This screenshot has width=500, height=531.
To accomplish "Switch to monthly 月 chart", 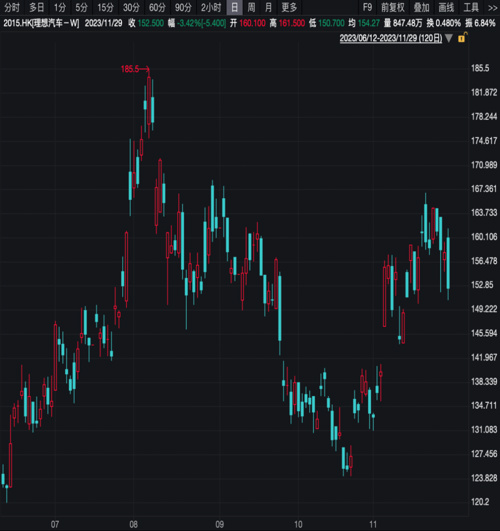I will click(x=268, y=7).
